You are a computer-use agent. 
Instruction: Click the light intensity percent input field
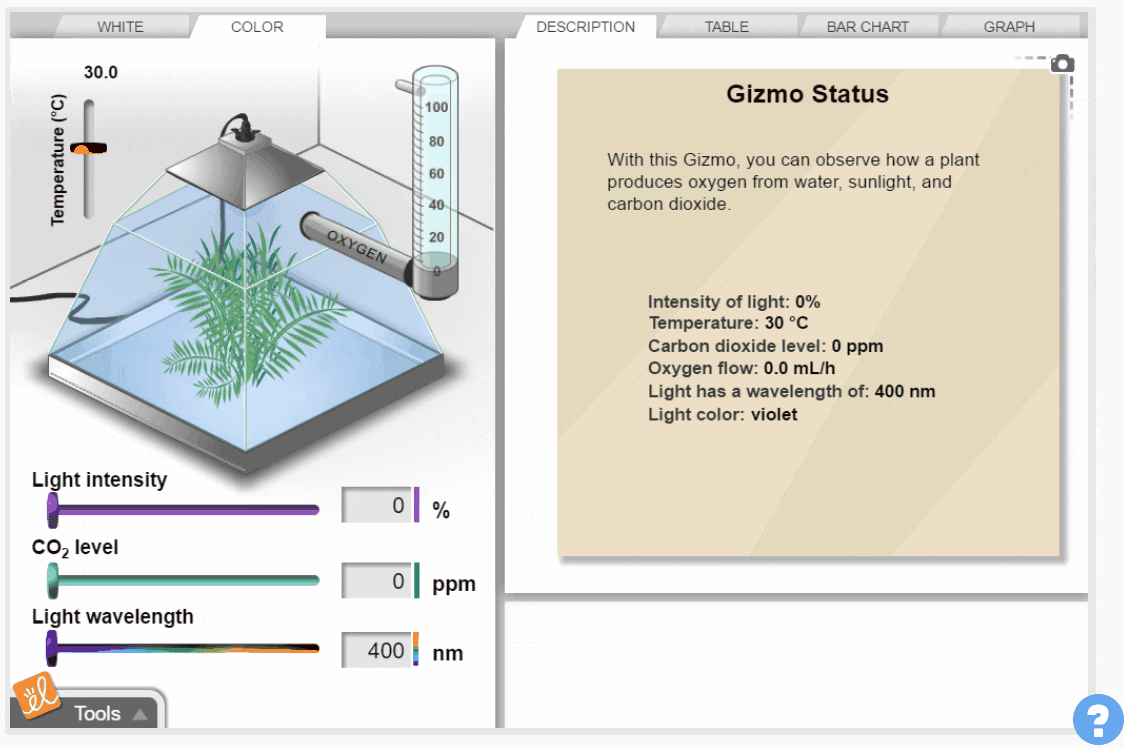pos(376,506)
